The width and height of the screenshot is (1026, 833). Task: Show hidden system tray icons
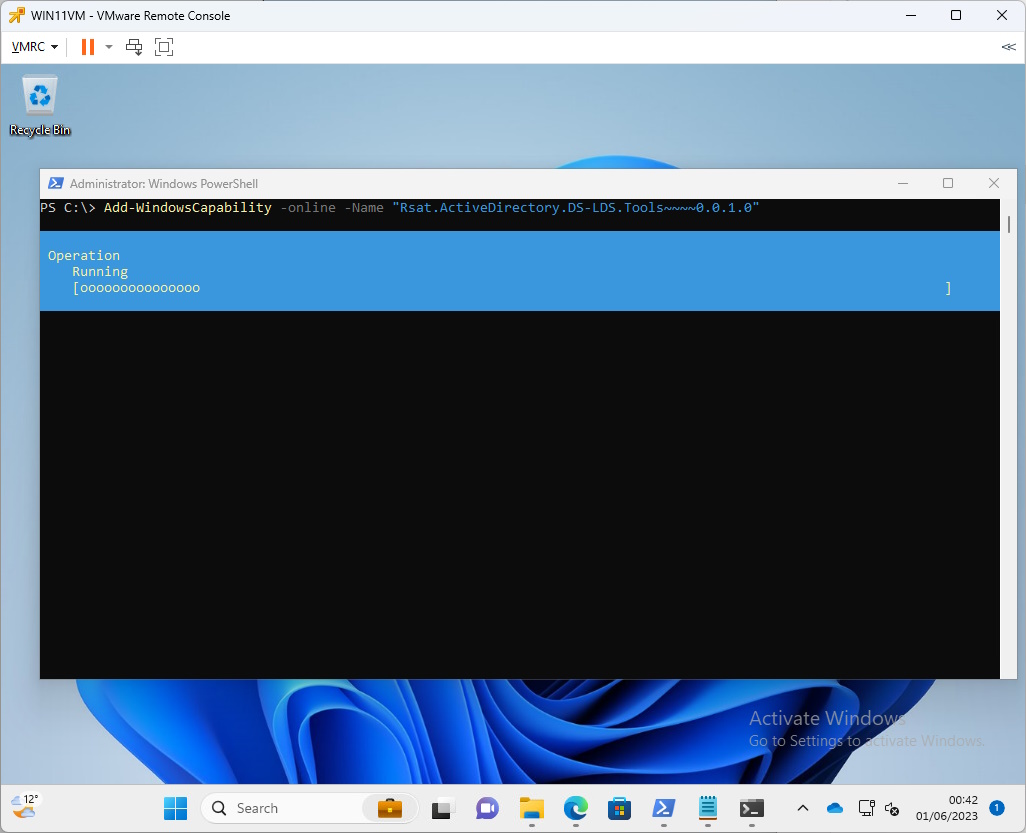tap(803, 809)
